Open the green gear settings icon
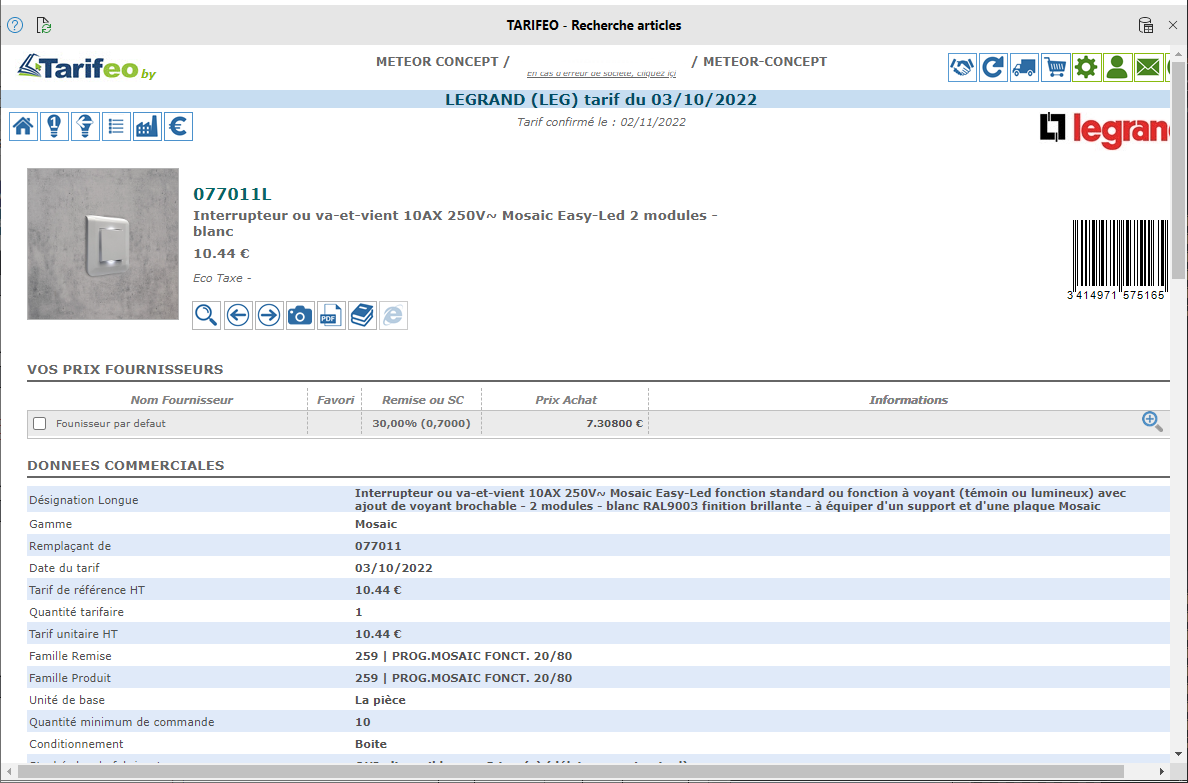This screenshot has width=1188, height=783. 1086,67
